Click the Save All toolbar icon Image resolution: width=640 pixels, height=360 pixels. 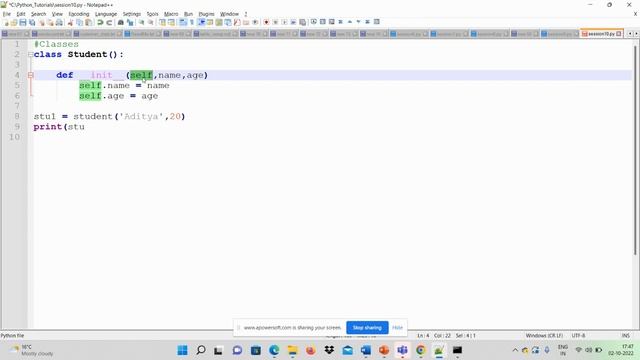tap(32, 22)
